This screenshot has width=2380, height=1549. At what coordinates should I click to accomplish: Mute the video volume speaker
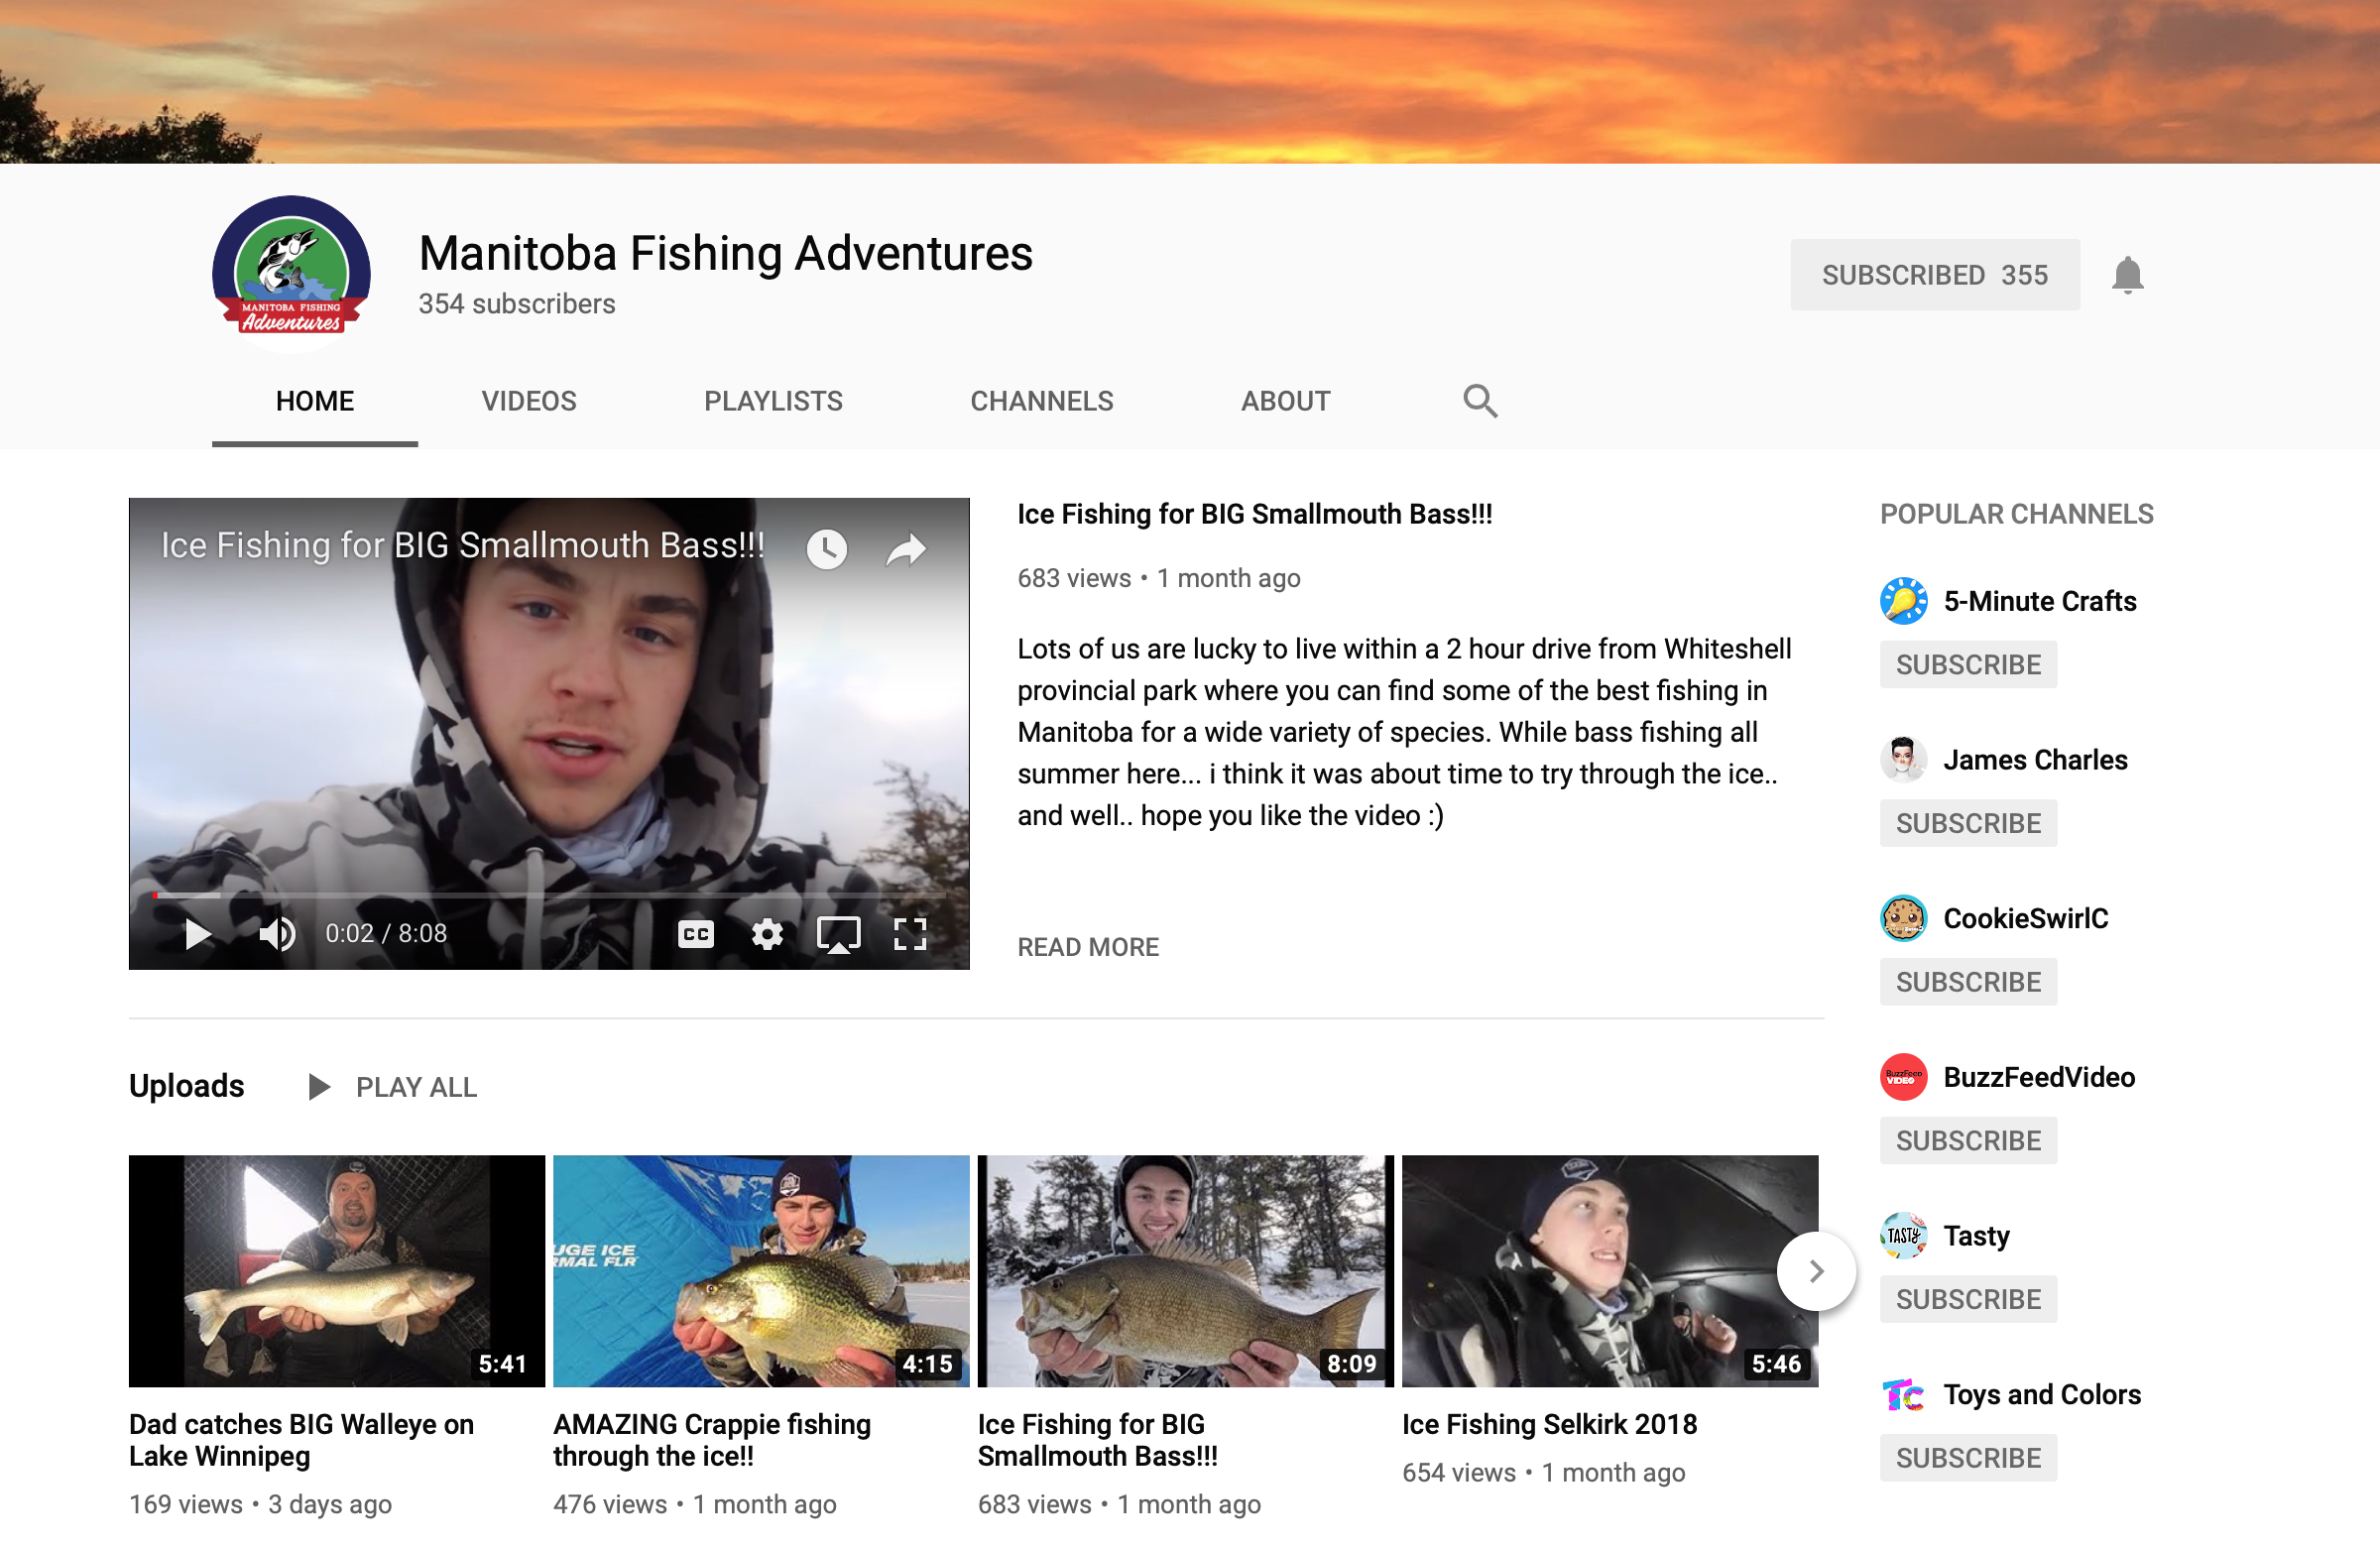pyautogui.click(x=277, y=934)
